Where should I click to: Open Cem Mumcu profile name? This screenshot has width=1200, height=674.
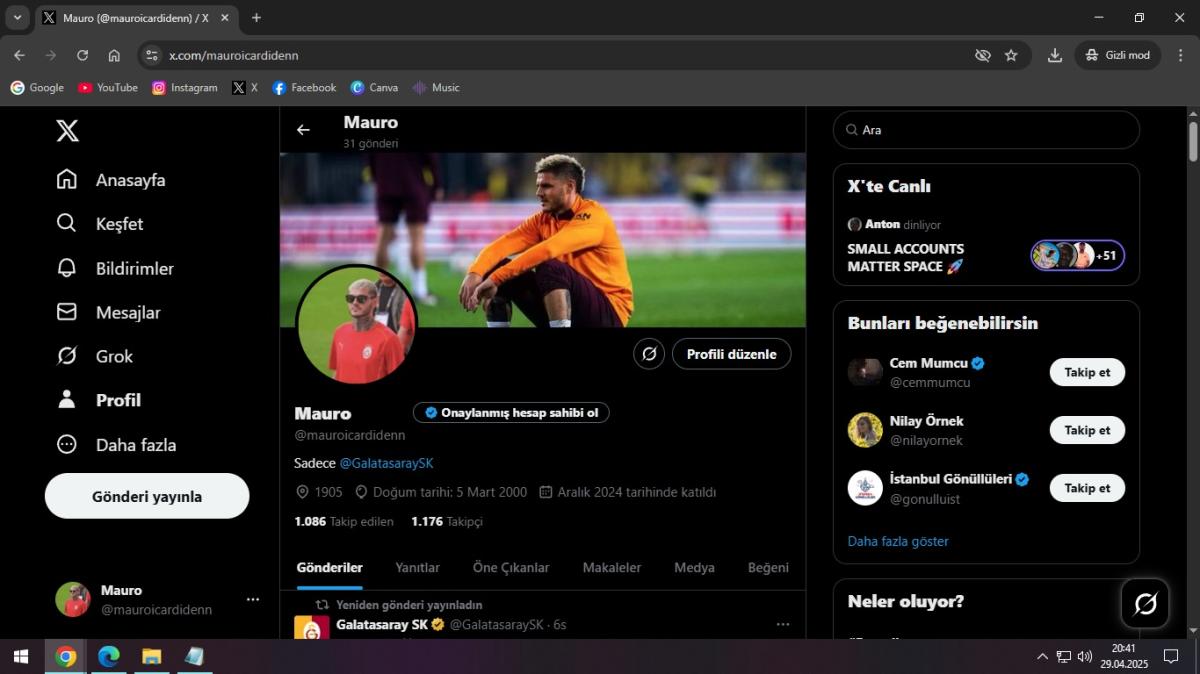(929, 363)
